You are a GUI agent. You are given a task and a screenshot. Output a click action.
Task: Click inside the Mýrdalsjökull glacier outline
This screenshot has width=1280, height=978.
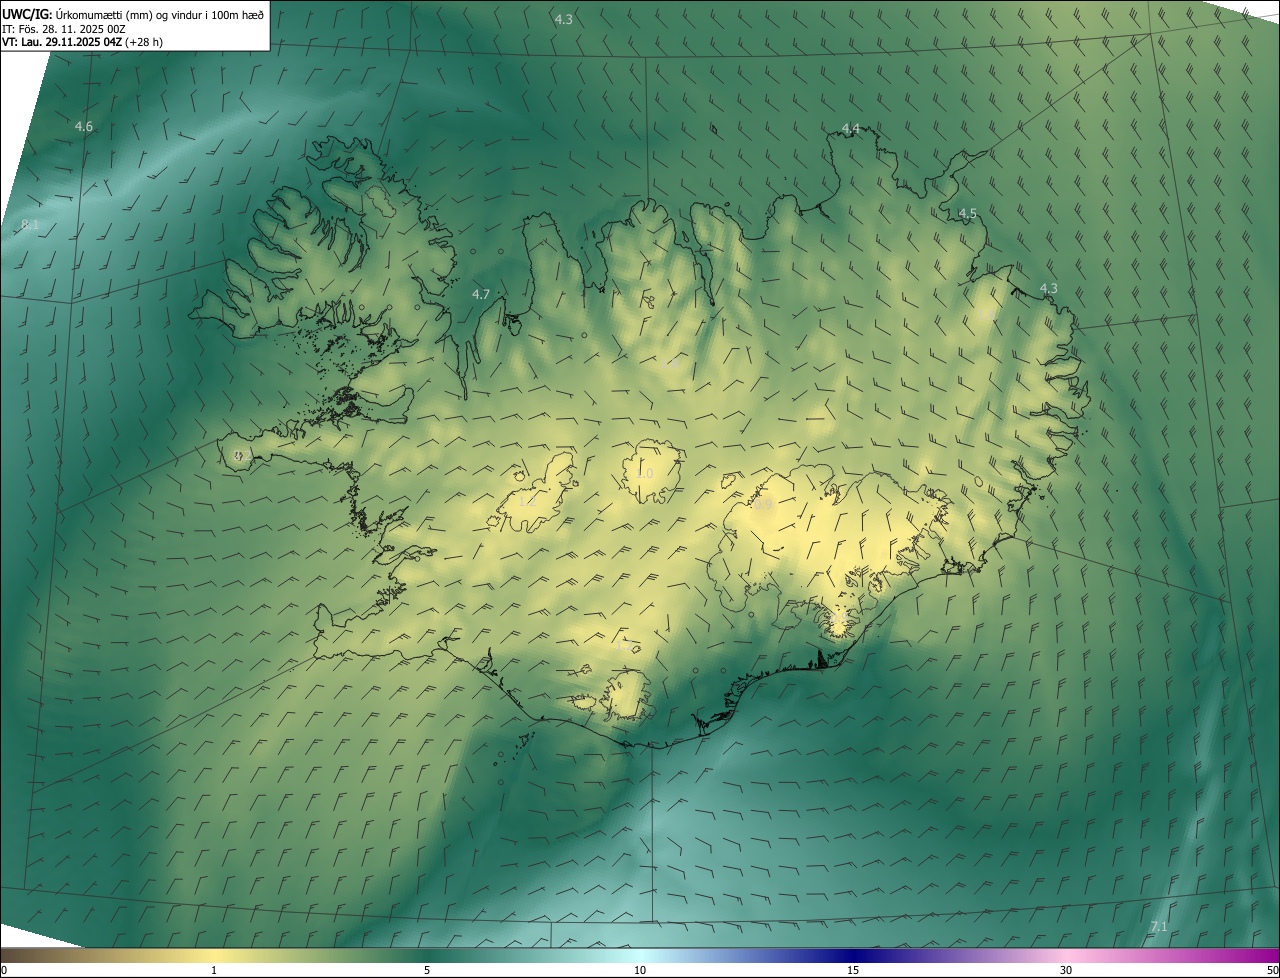[x=627, y=695]
